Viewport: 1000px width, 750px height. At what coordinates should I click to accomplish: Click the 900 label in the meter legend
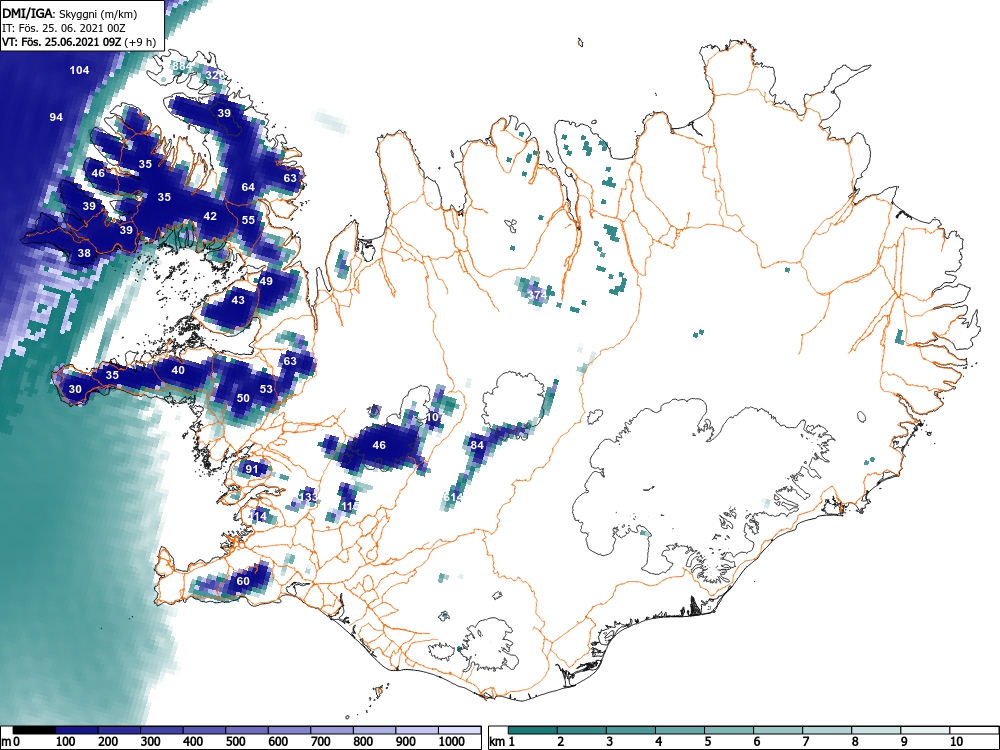406,741
